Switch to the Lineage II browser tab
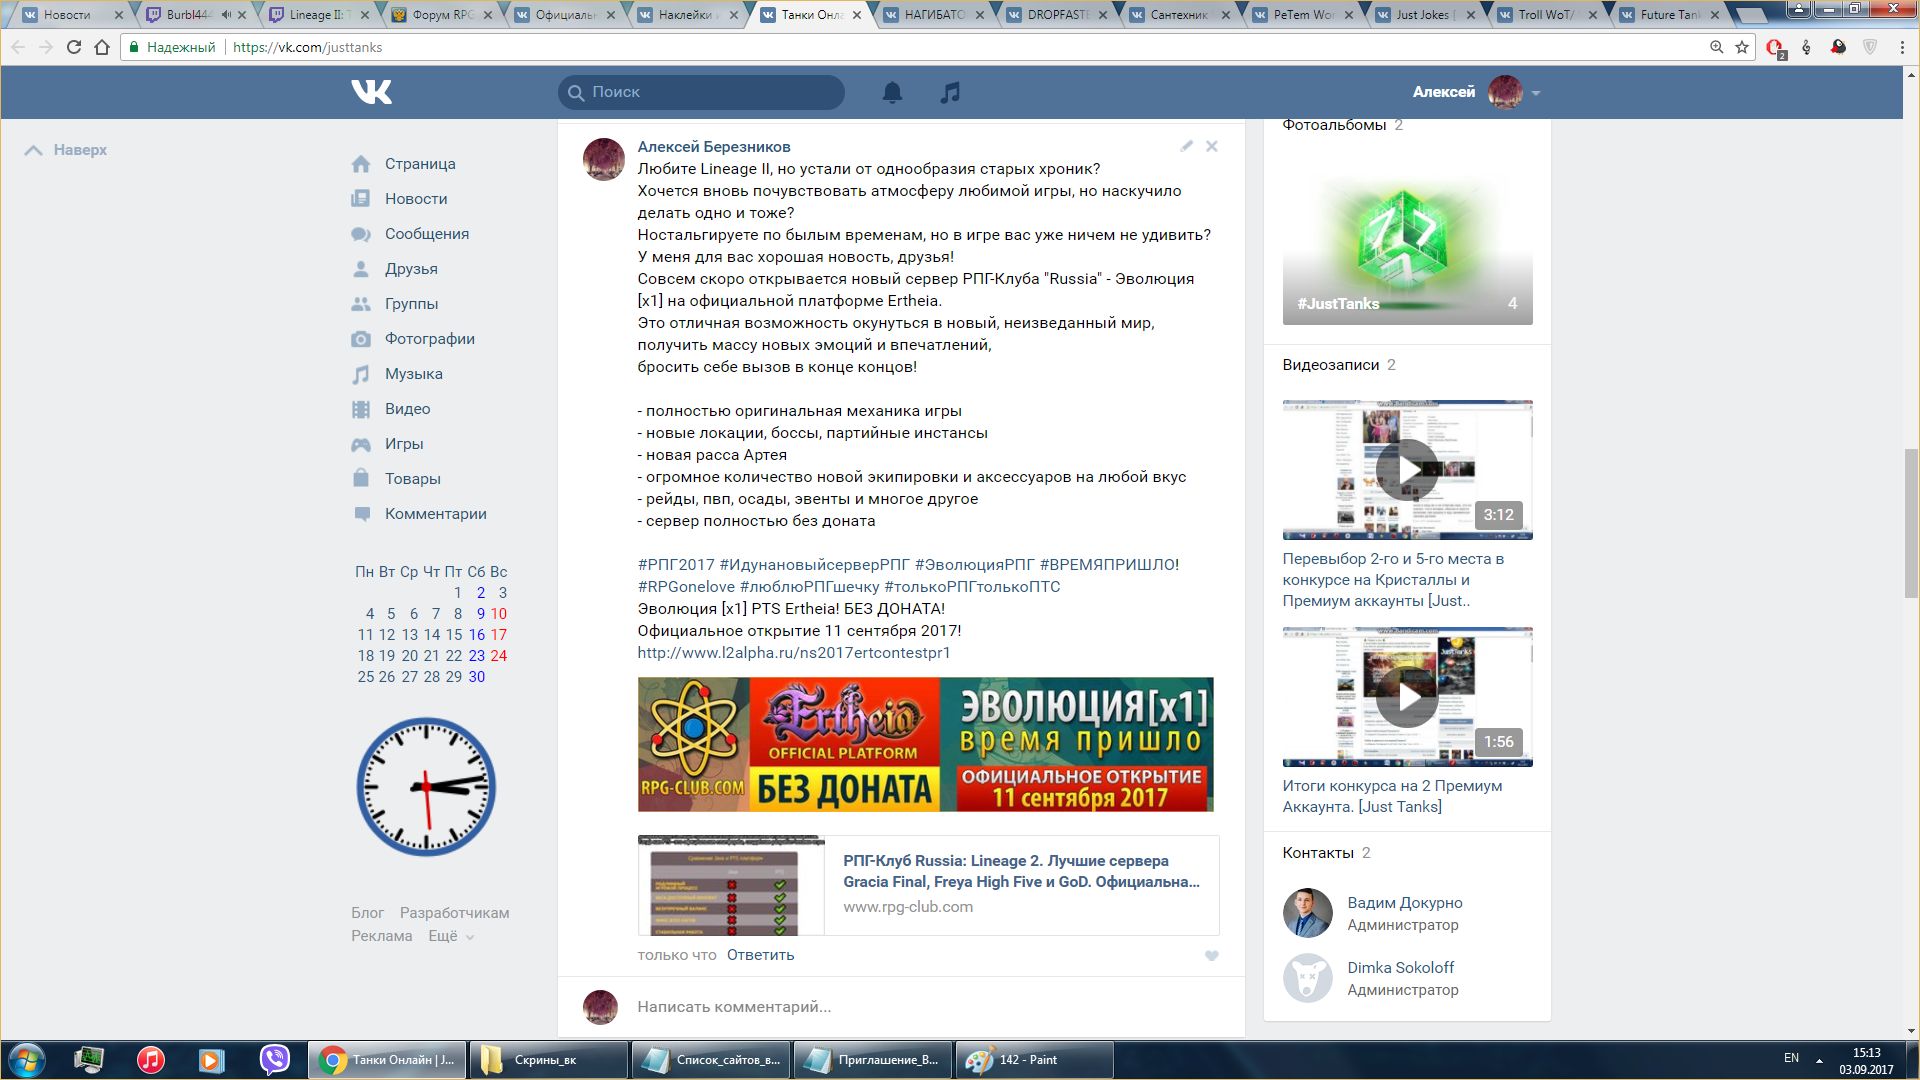 coord(319,15)
